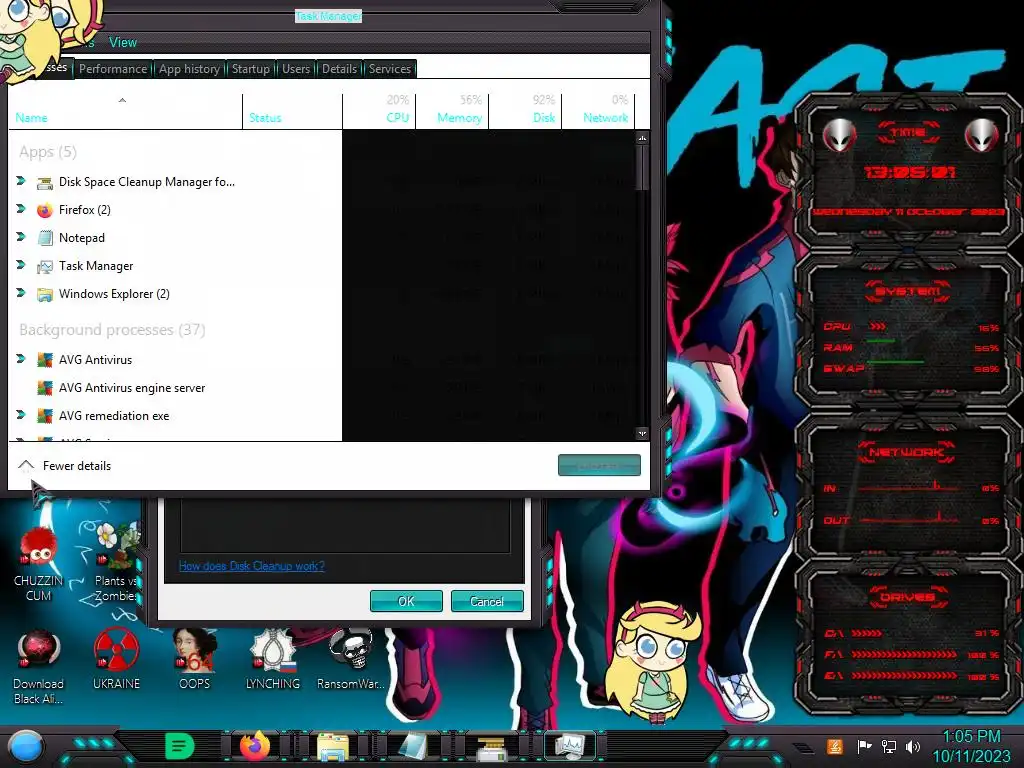Select the Firefox icon in the Apps list
Image resolution: width=1024 pixels, height=768 pixels.
pyautogui.click(x=44, y=210)
